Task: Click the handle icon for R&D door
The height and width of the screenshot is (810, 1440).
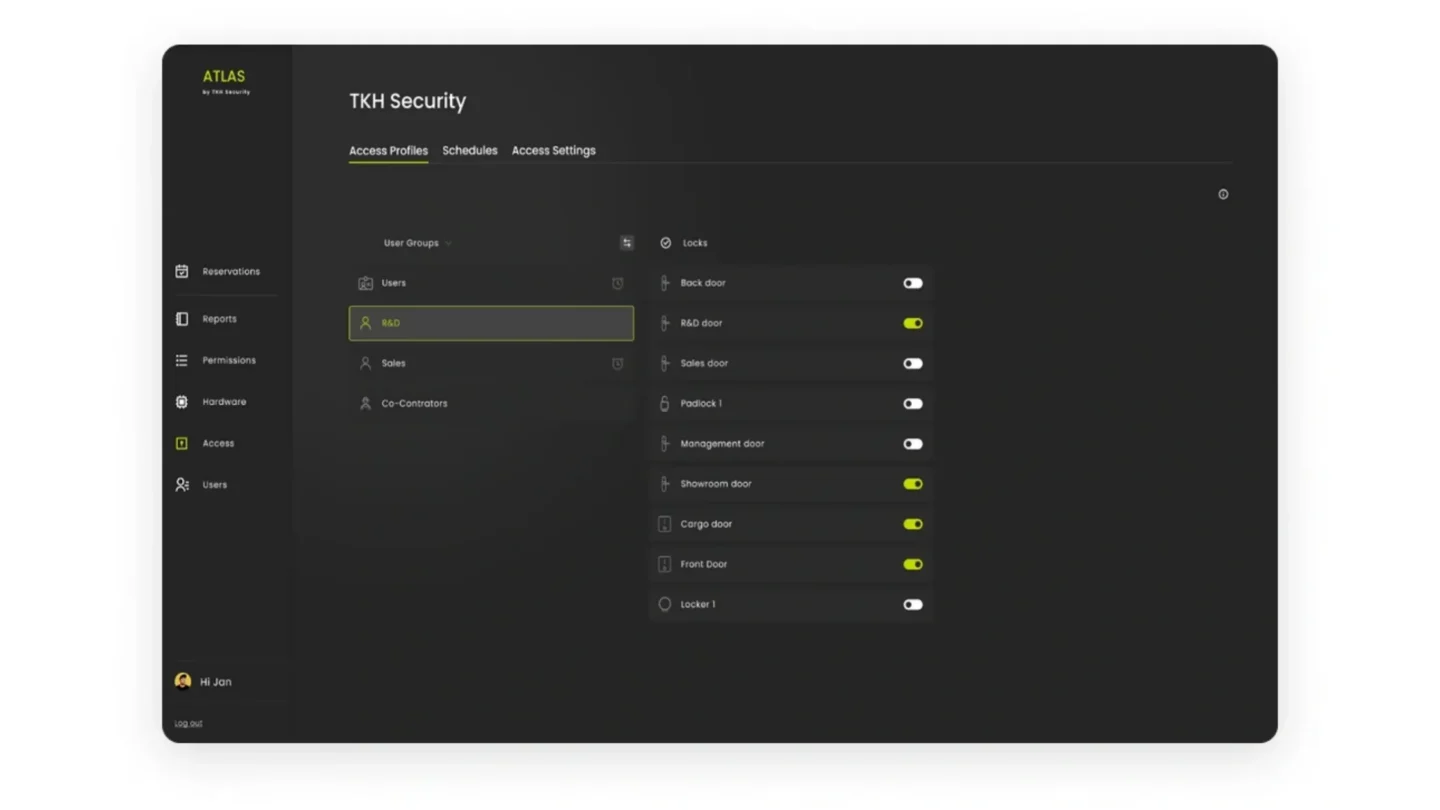Action: [x=665, y=323]
